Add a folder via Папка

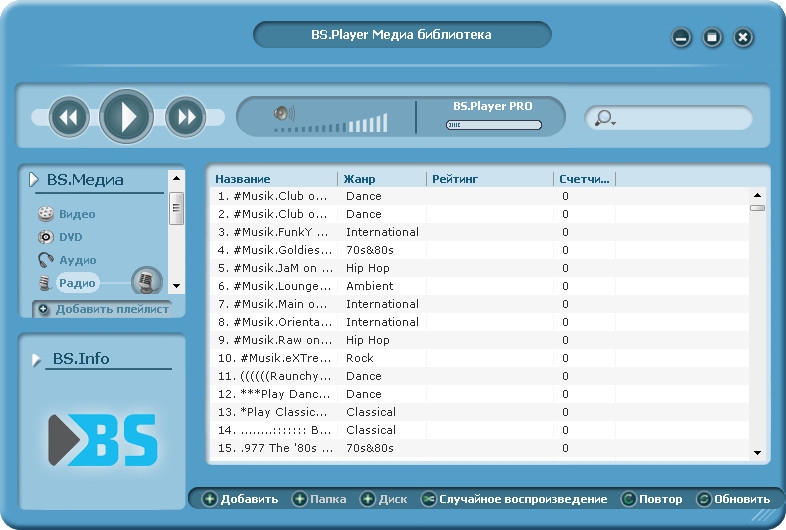pos(328,499)
